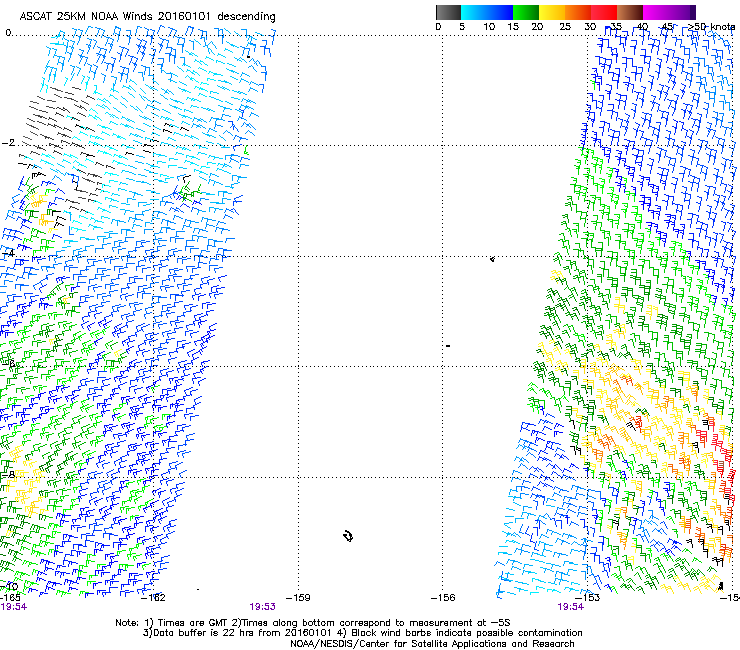Click the legend label '25'
Image resolution: width=740 pixels, height=650 pixels.
click(565, 27)
